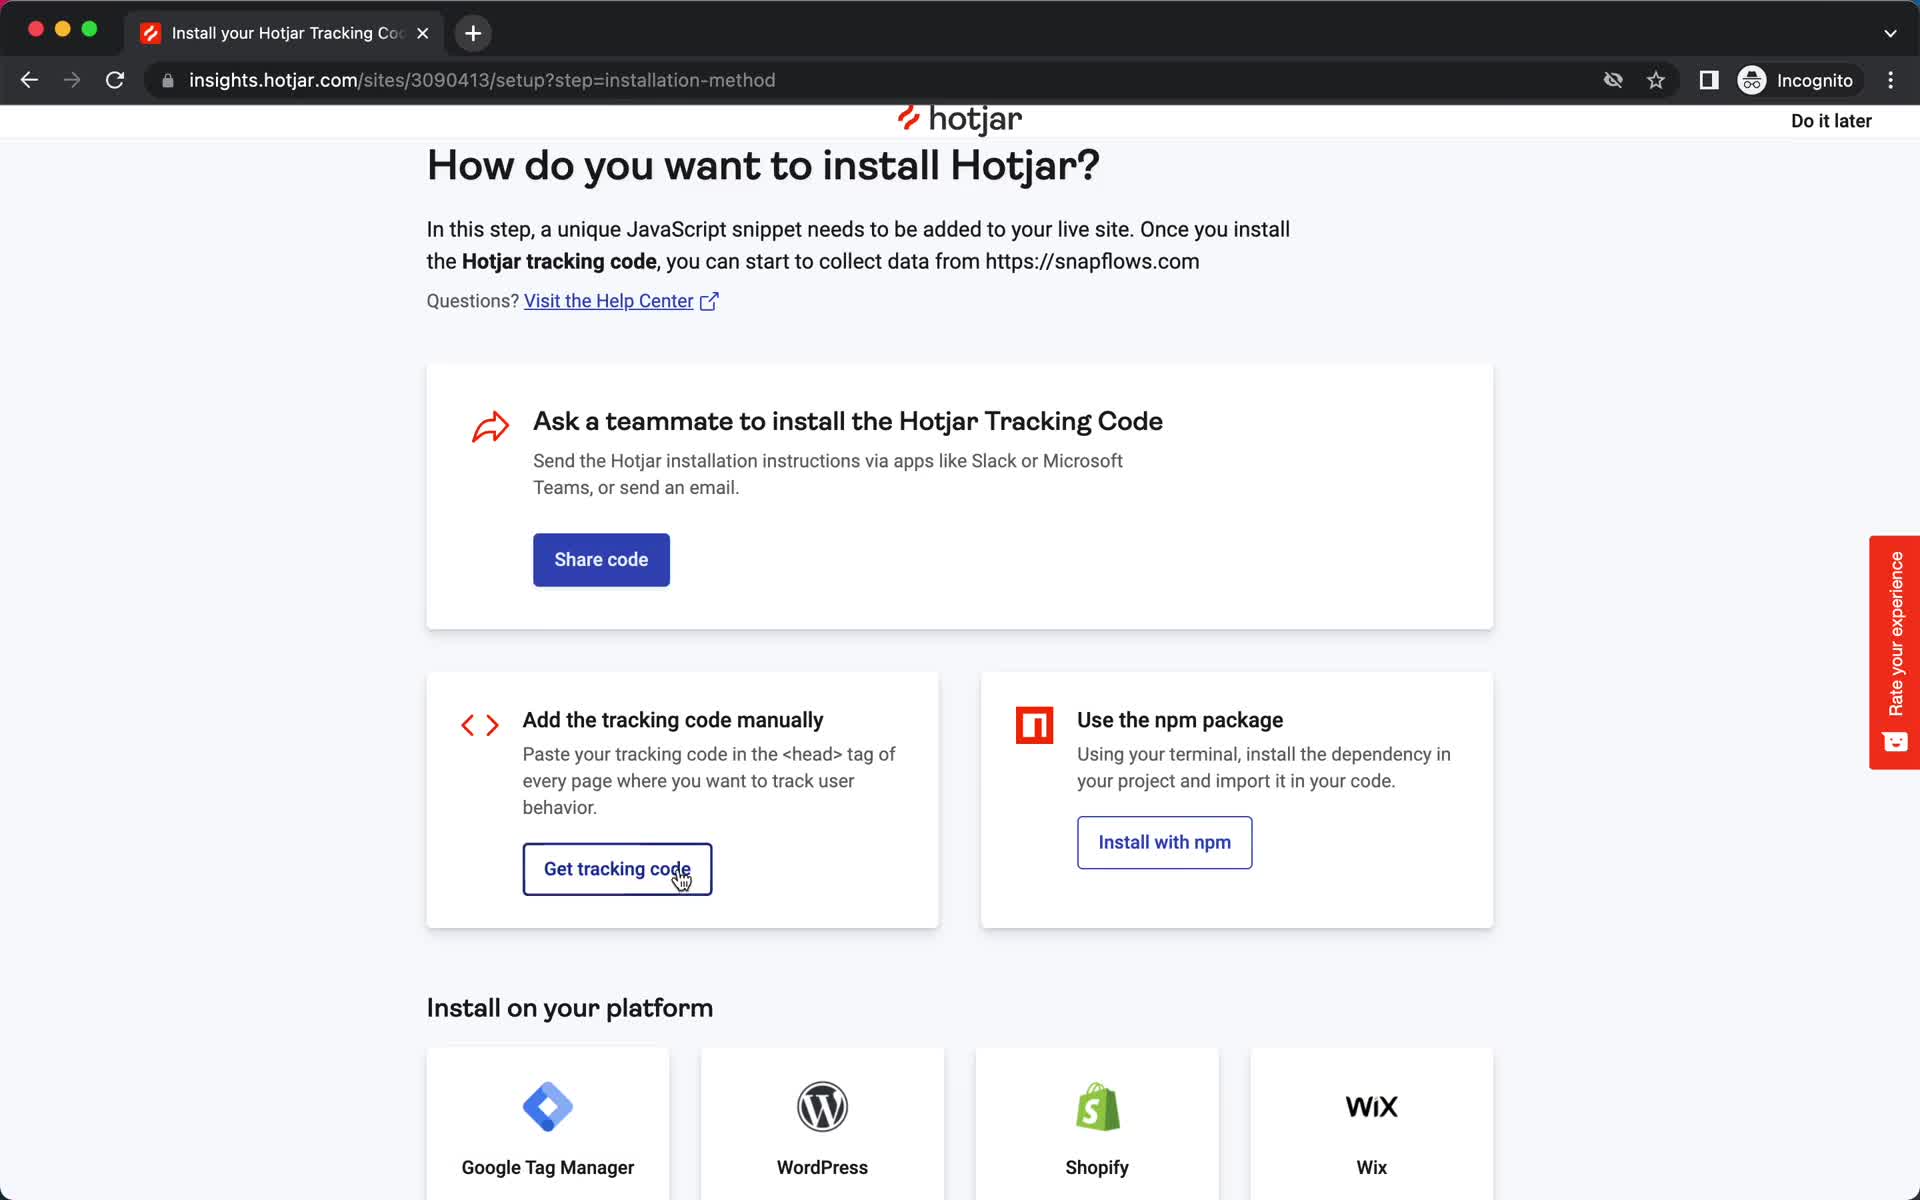1920x1200 pixels.
Task: Click 'Get tracking code' button
Action: (618, 868)
